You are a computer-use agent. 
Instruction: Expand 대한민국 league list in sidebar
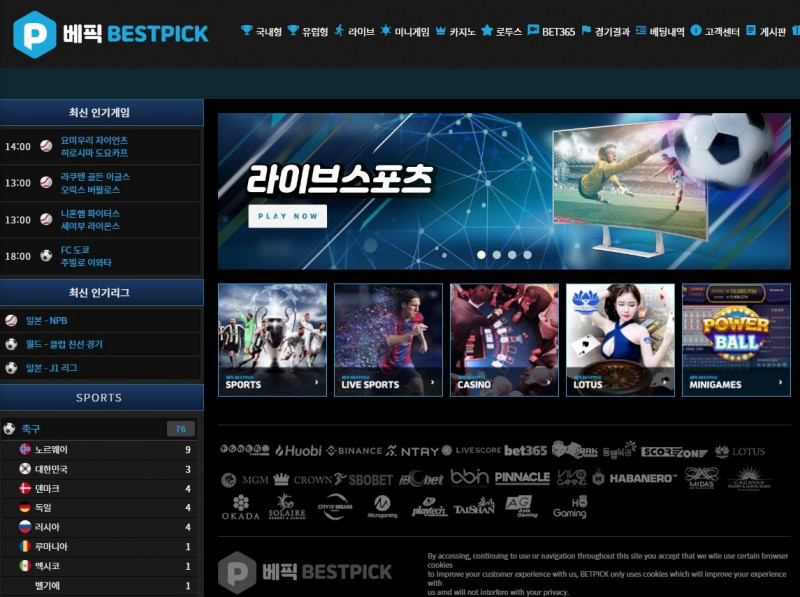[x=100, y=469]
